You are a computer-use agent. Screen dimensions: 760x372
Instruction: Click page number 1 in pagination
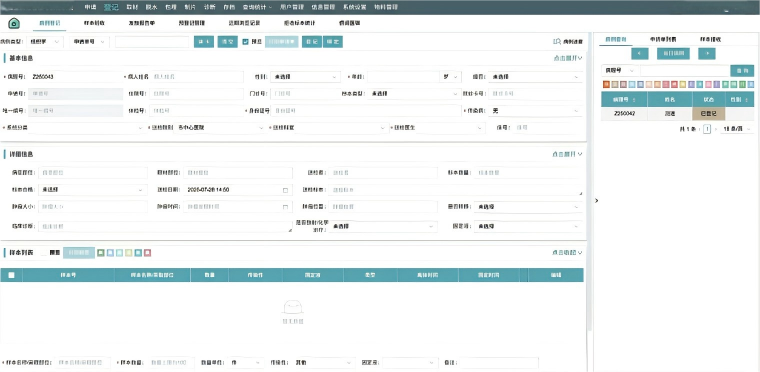[x=707, y=129]
